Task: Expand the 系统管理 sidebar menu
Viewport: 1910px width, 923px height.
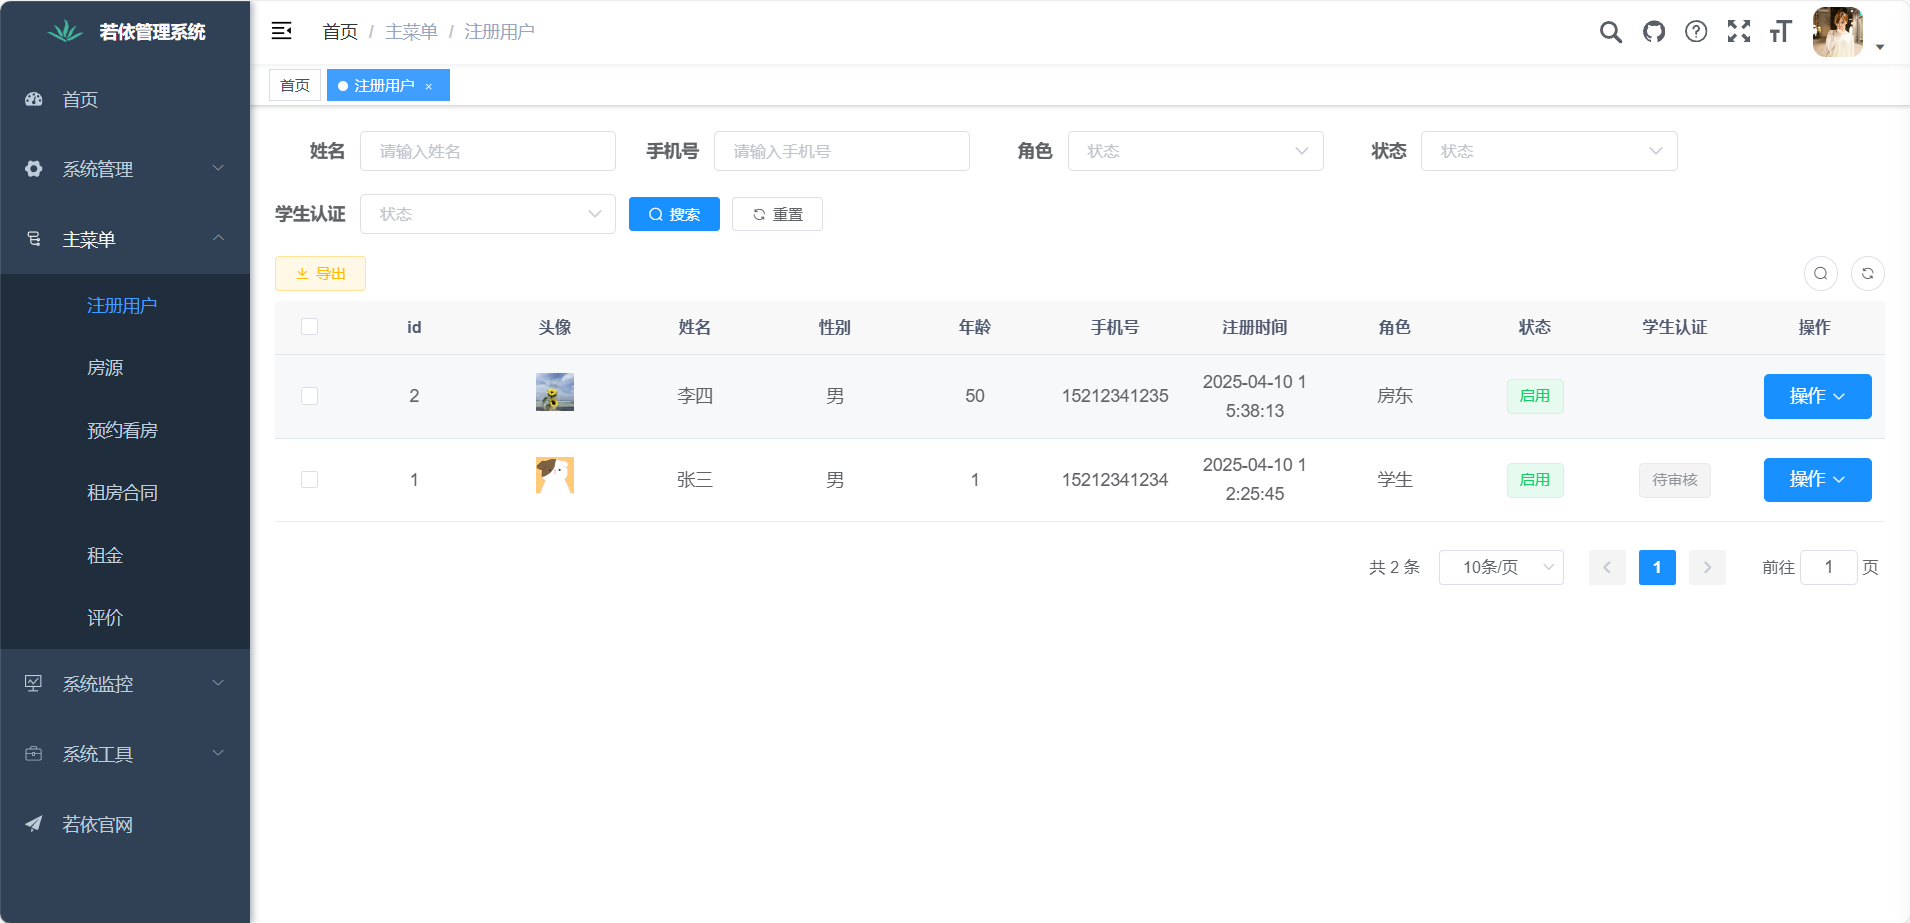Action: tap(125, 169)
